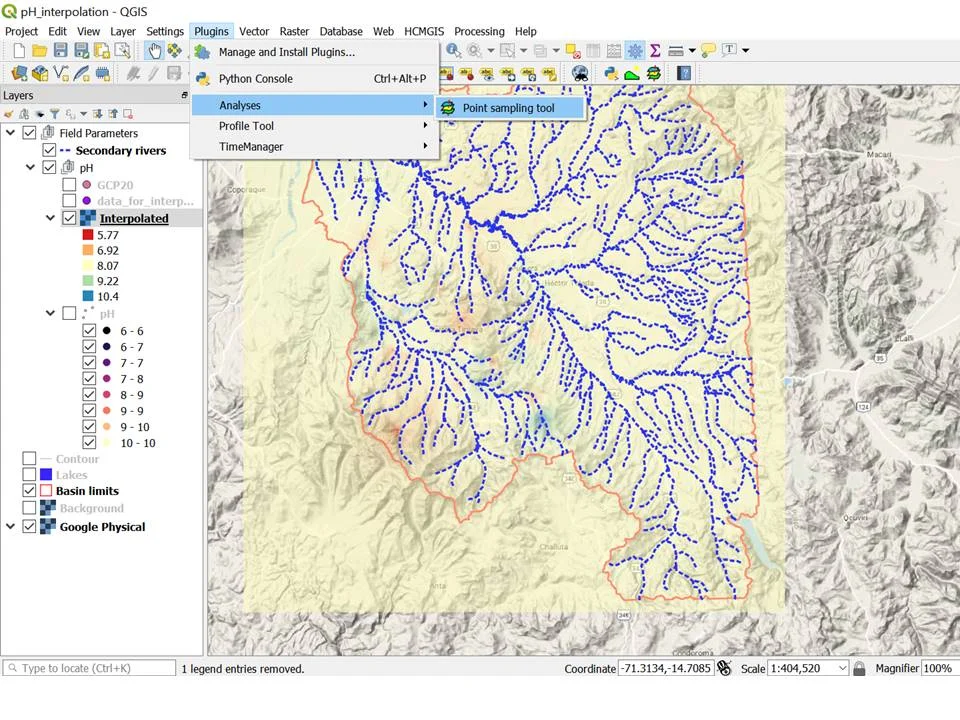Choose Manage and Install Plugins
Viewport: 960px width, 720px height.
pos(315,52)
